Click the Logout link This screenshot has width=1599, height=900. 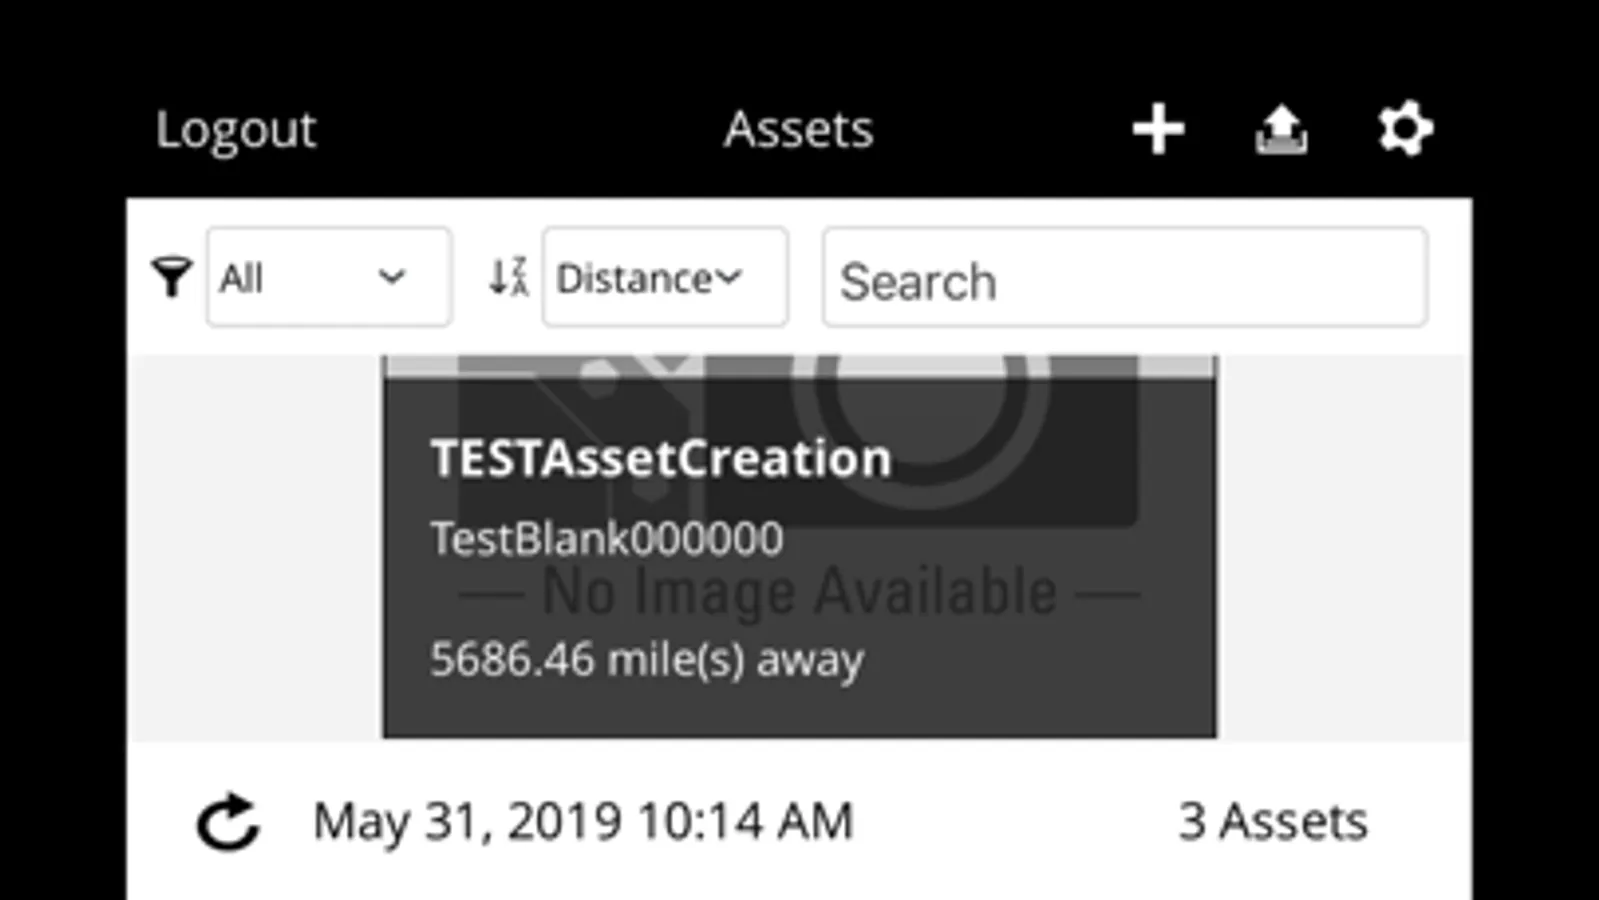[x=235, y=130]
